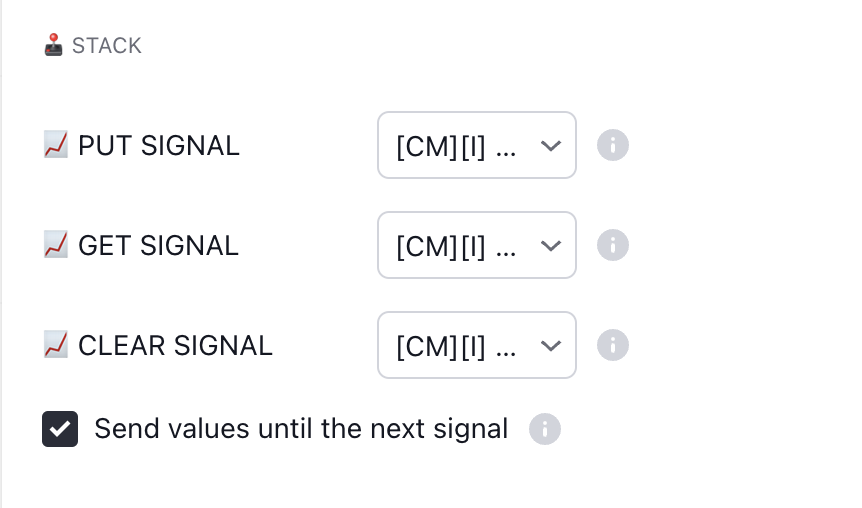Open the CLEAR SIGNAL dropdown value text

(x=456, y=346)
